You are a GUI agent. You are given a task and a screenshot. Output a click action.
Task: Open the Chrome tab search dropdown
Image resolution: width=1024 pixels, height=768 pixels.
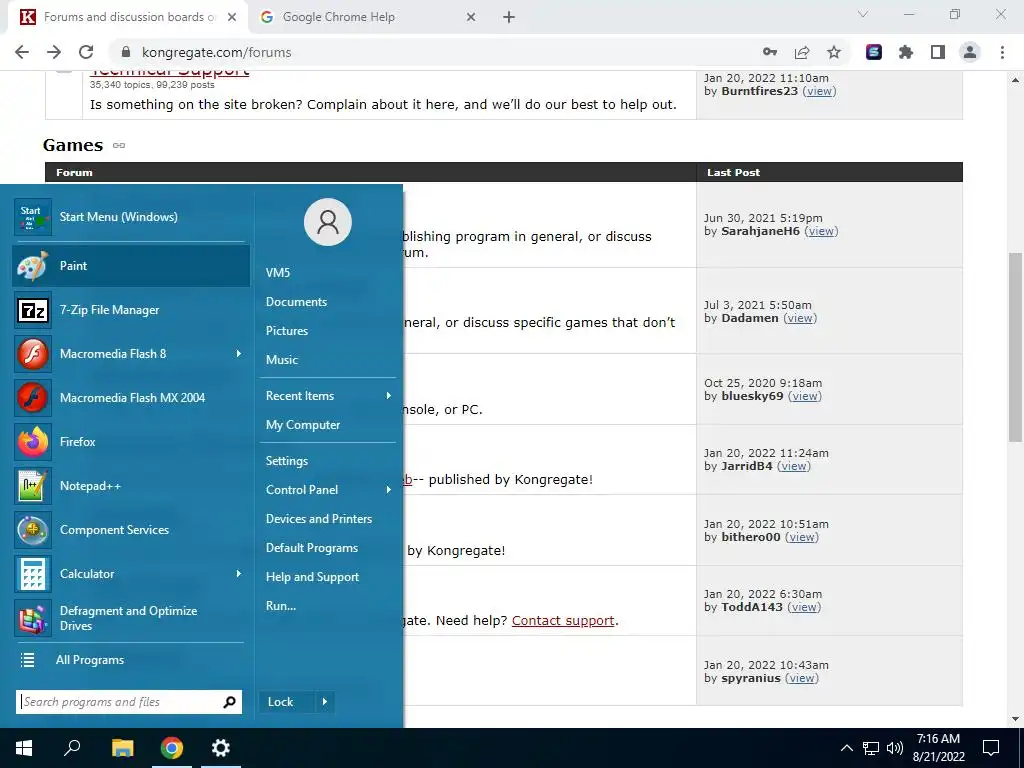(863, 14)
